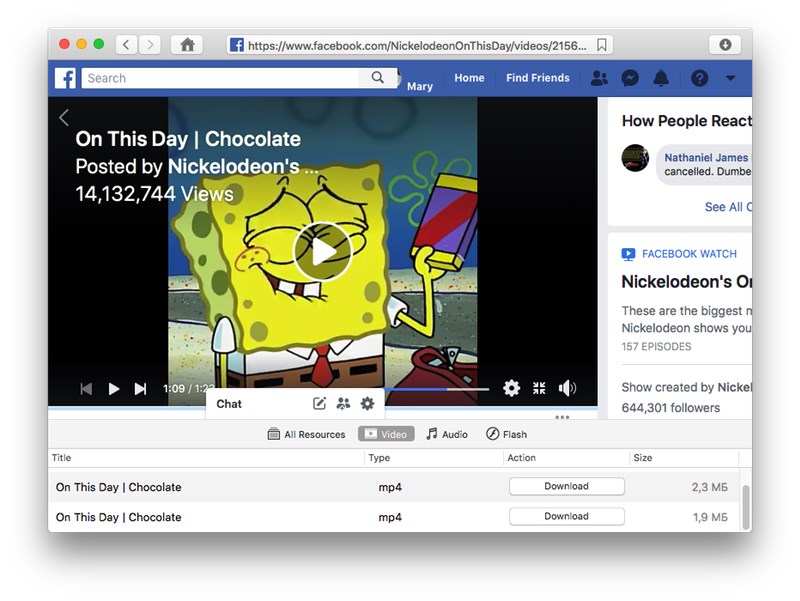The image size is (800, 601).
Task: Select the first On This Day | Chocolate row
Action: pyautogui.click(x=395, y=487)
